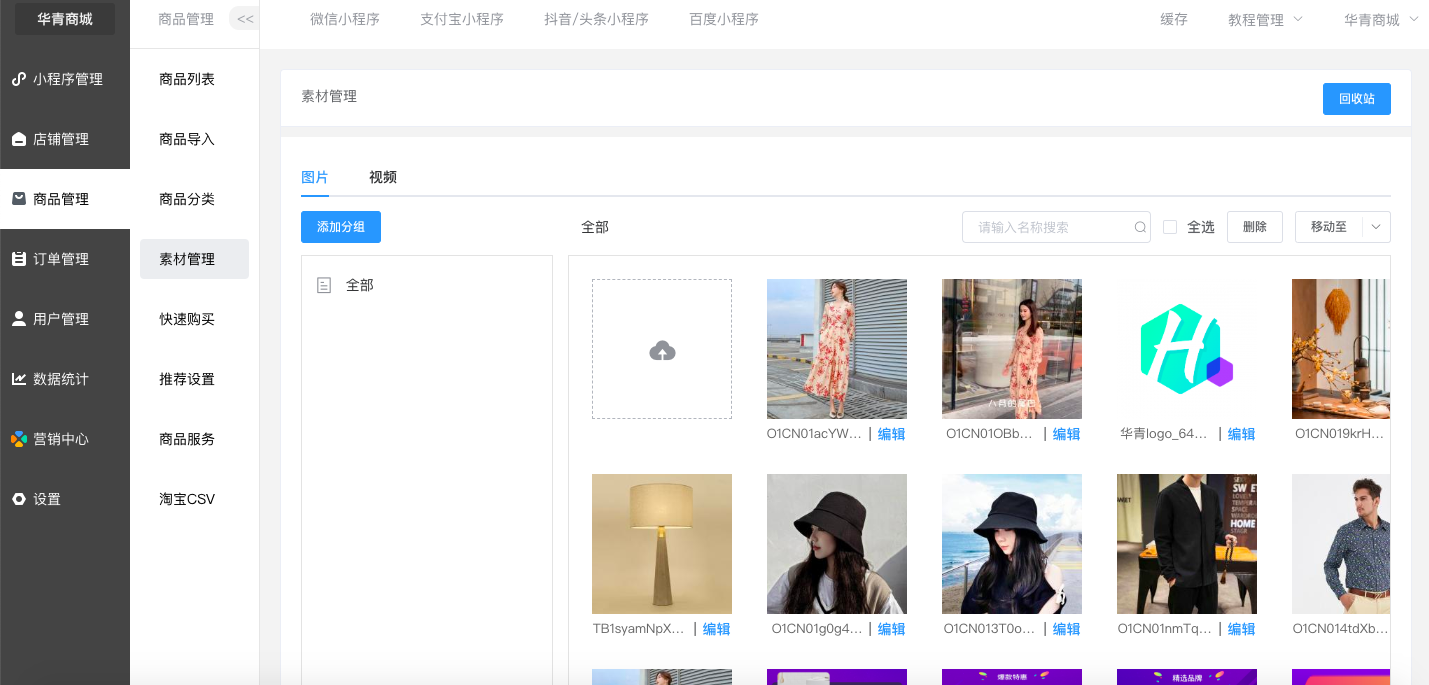Image resolution: width=1429 pixels, height=685 pixels.
Task: Open 淘宝CSV in submenu
Action: pos(187,499)
